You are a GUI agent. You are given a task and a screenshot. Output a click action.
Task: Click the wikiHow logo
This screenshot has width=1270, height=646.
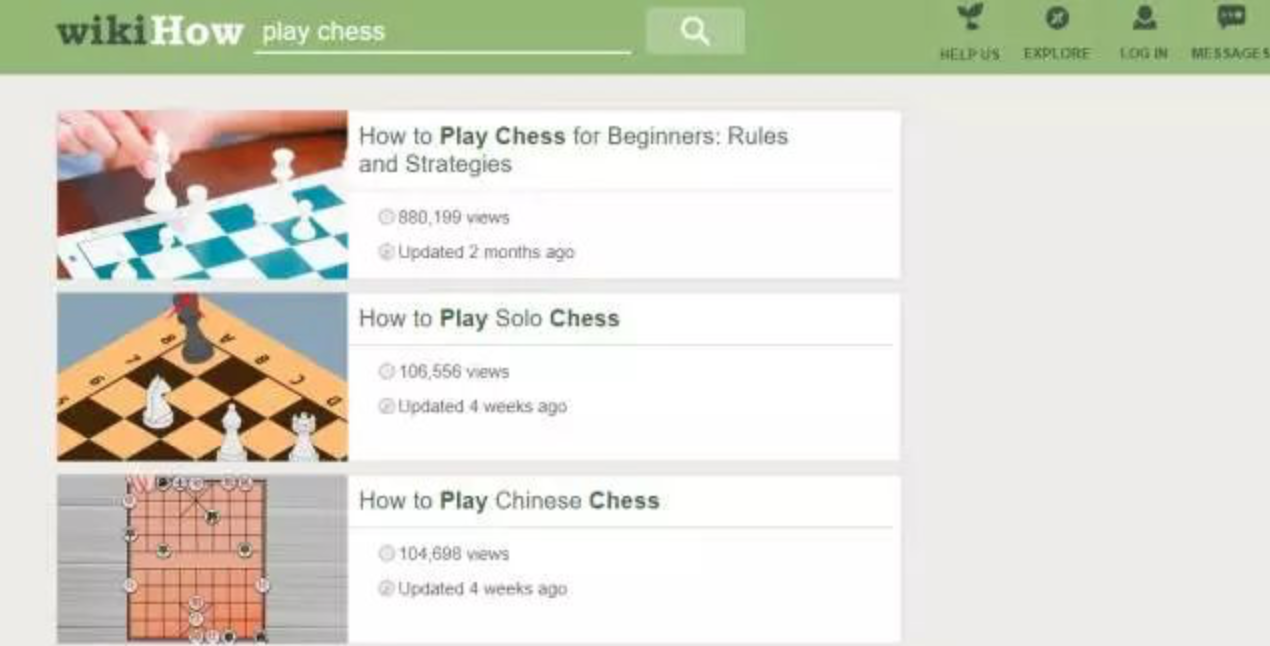[x=150, y=31]
